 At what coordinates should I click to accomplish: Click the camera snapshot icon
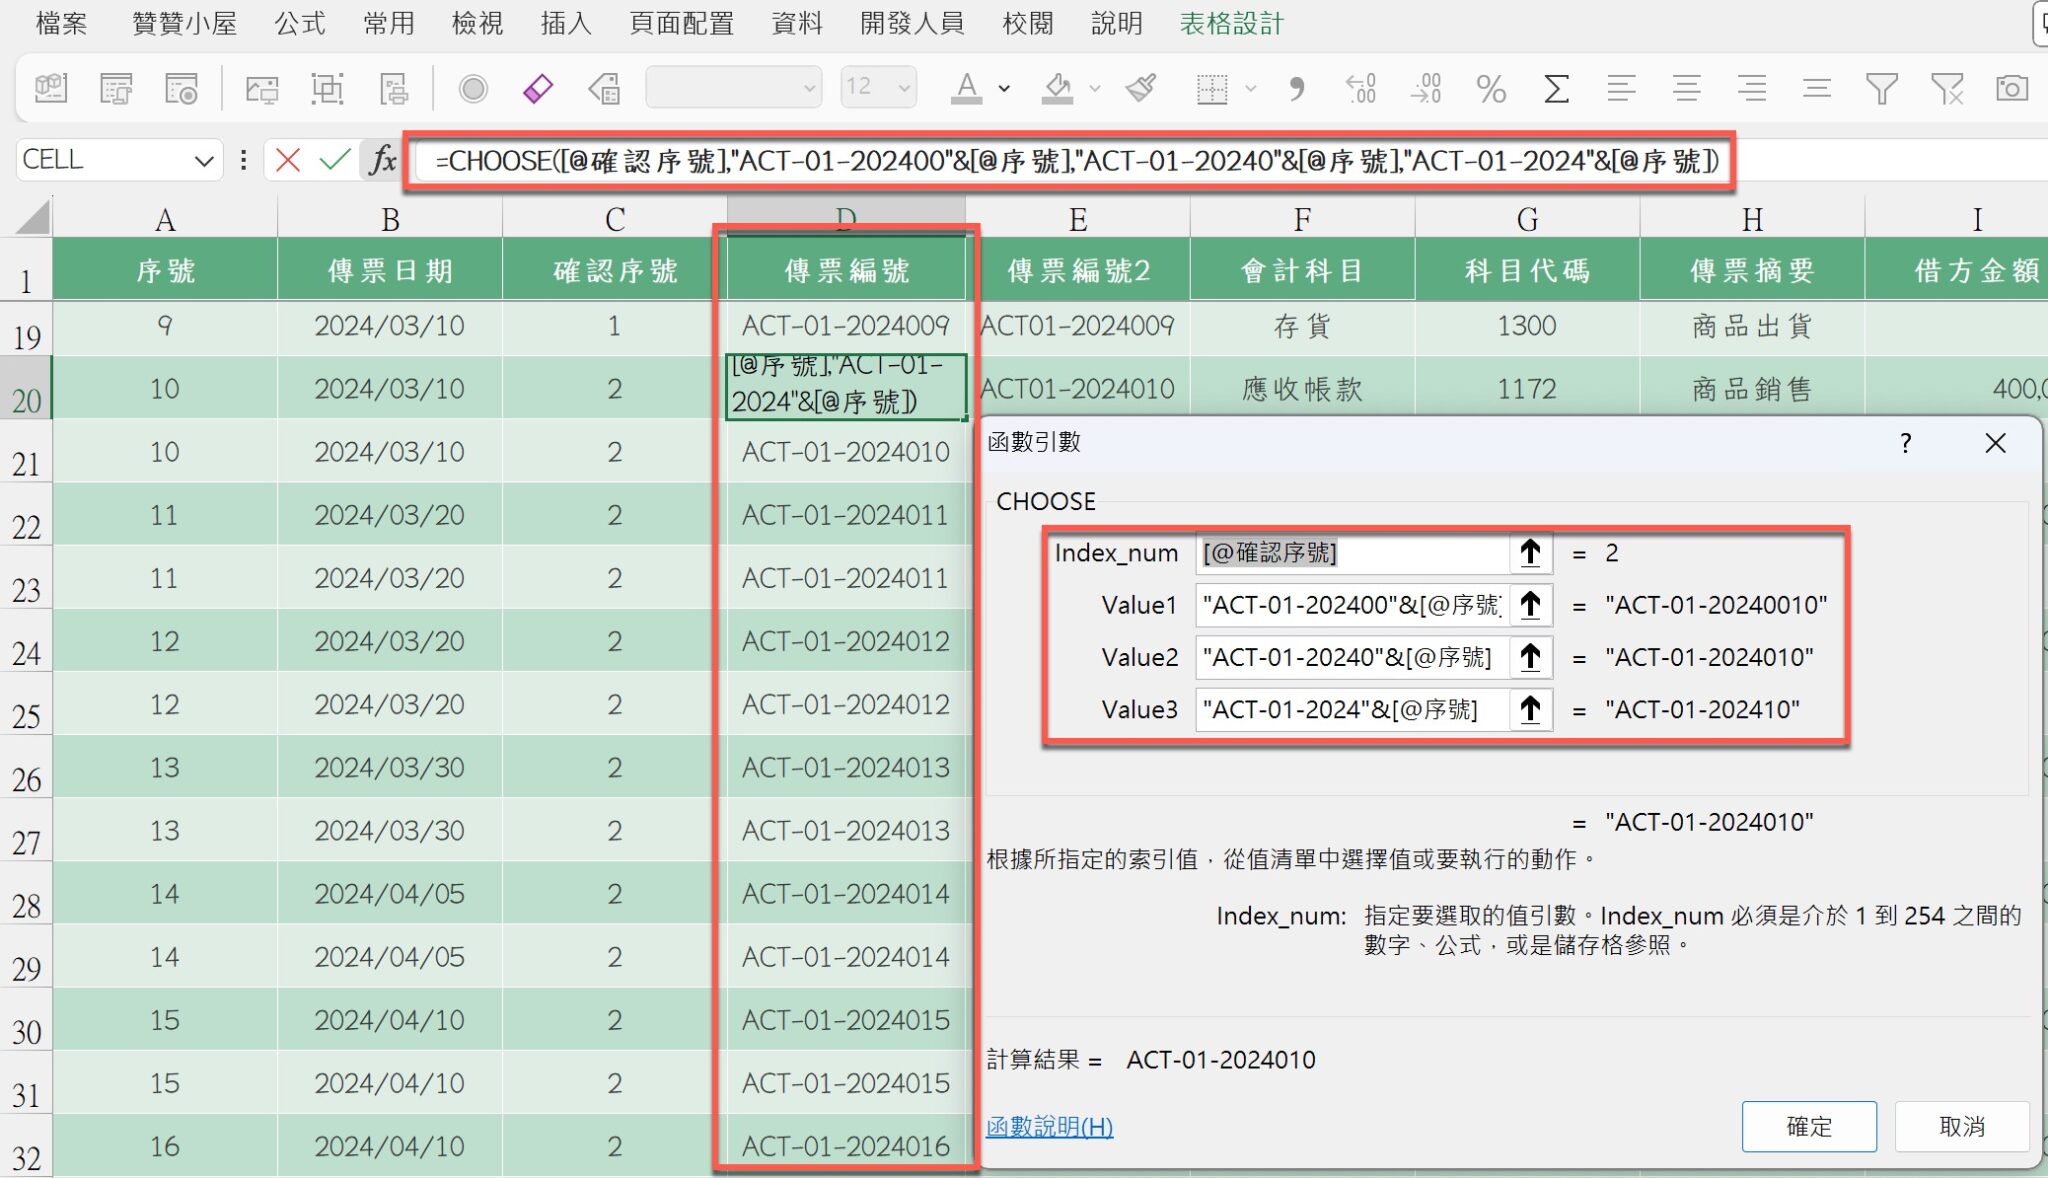(x=2012, y=89)
